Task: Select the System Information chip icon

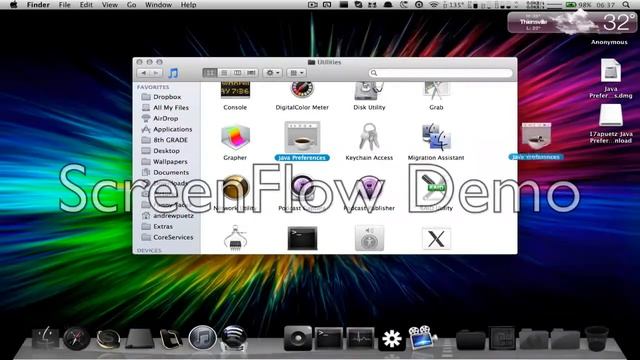Action: 235,238
